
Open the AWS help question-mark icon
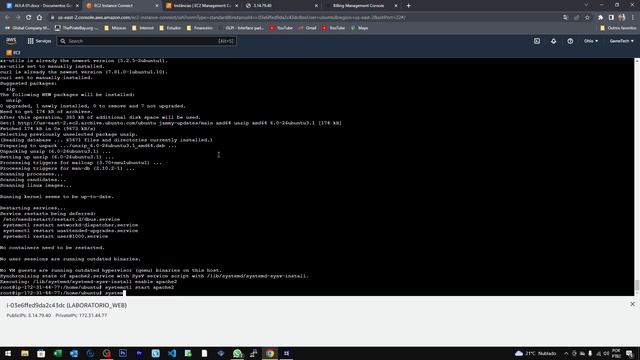click(570, 41)
